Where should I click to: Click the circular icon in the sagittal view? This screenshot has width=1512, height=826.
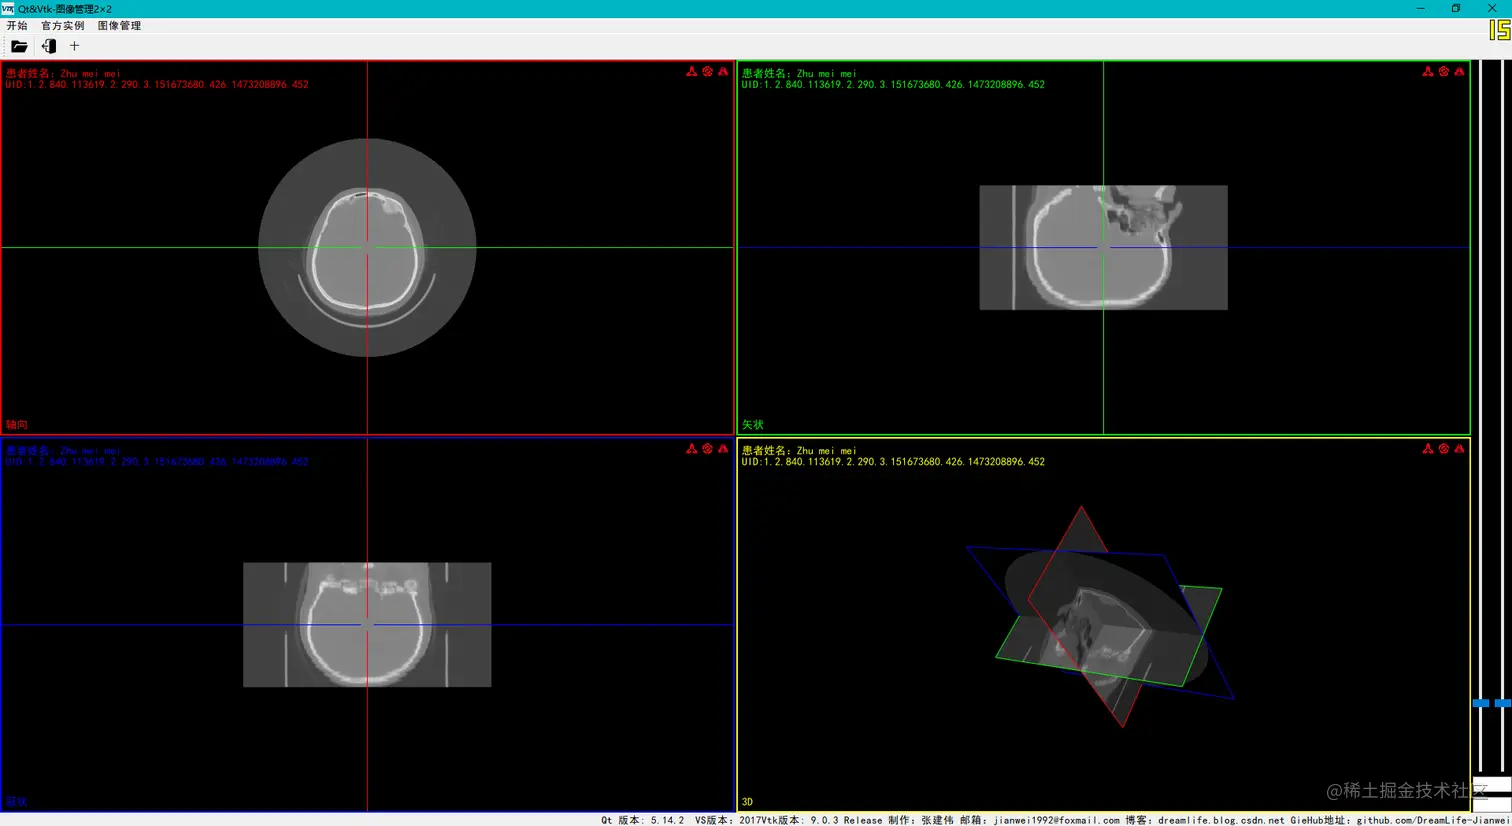(1443, 72)
